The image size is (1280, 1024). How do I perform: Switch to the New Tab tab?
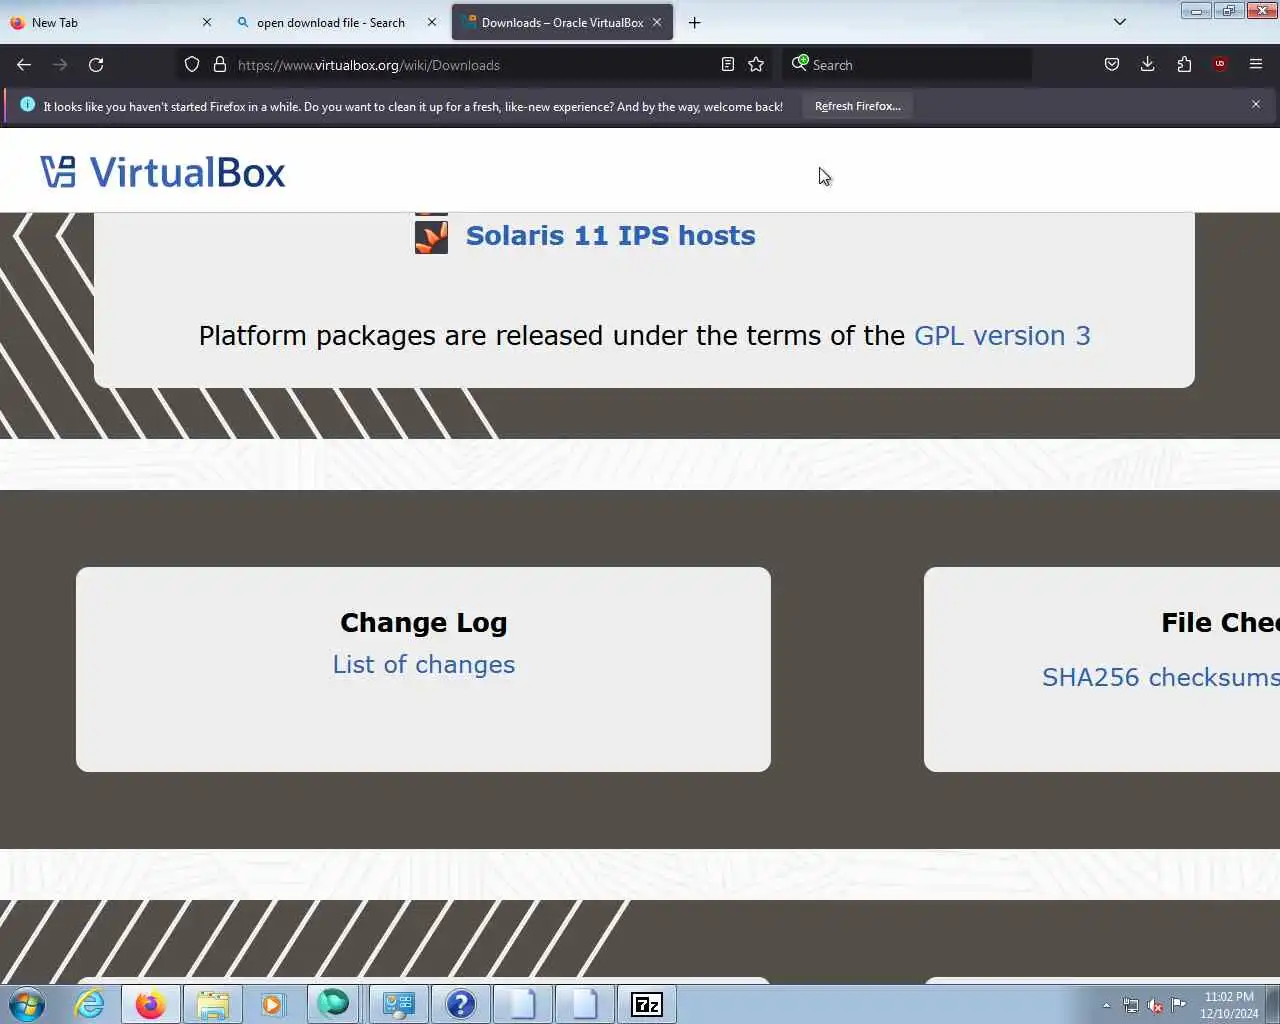pyautogui.click(x=110, y=22)
